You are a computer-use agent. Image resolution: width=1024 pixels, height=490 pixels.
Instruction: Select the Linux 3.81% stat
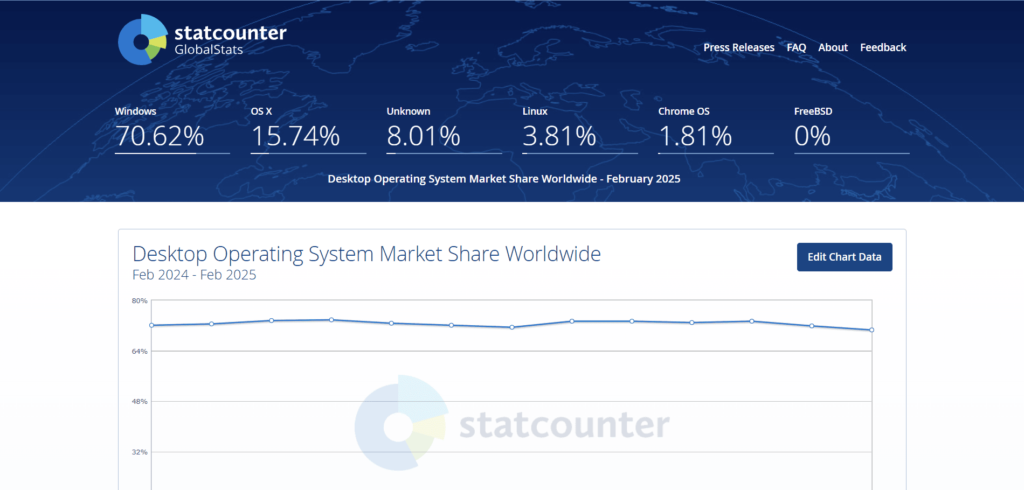(580, 130)
